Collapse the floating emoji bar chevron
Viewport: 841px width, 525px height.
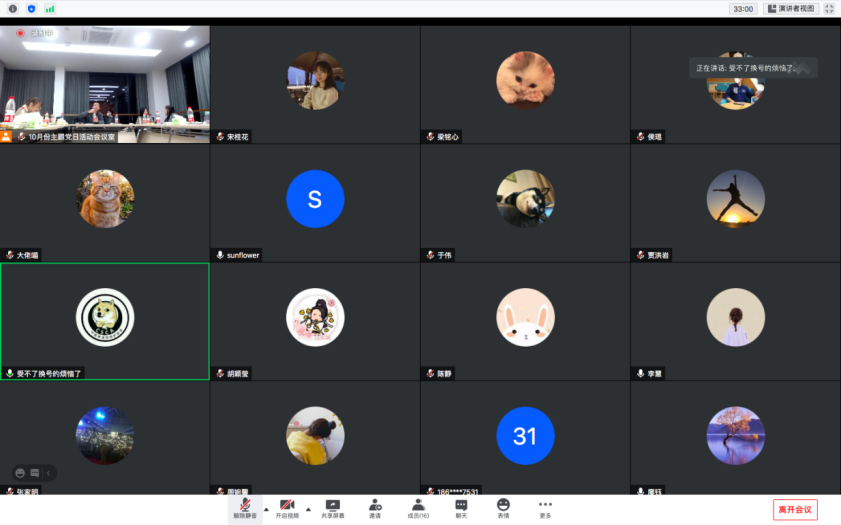pos(49,472)
